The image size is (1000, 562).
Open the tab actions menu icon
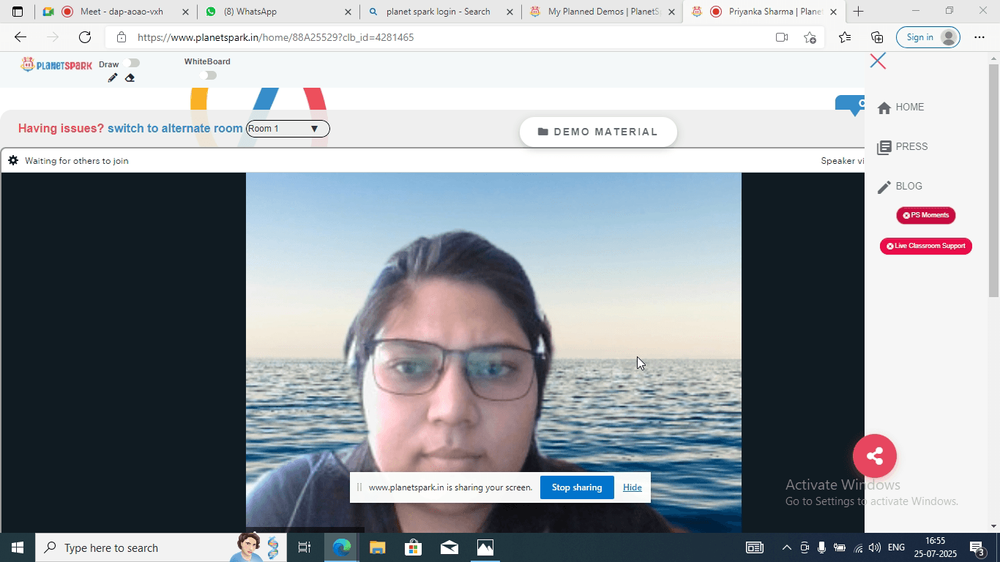pos(17,11)
